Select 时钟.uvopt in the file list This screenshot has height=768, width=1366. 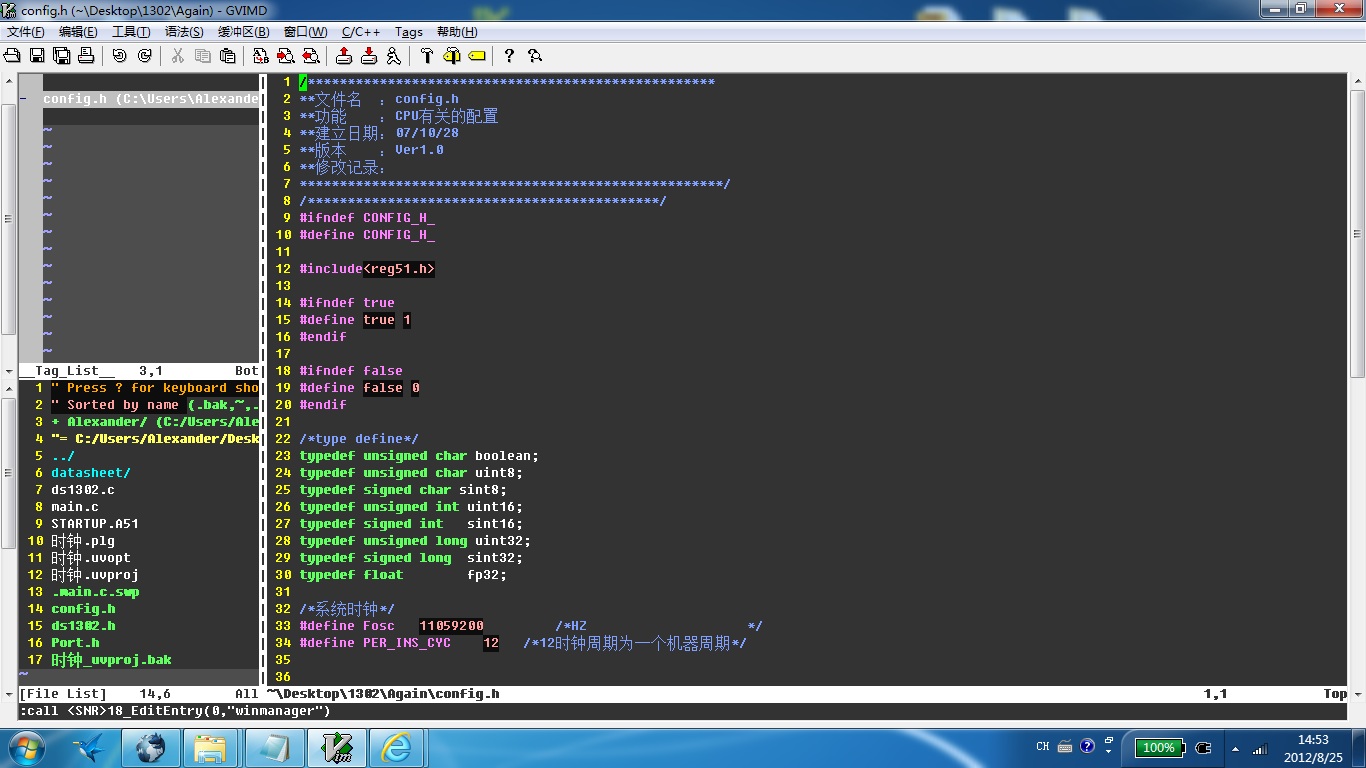91,558
